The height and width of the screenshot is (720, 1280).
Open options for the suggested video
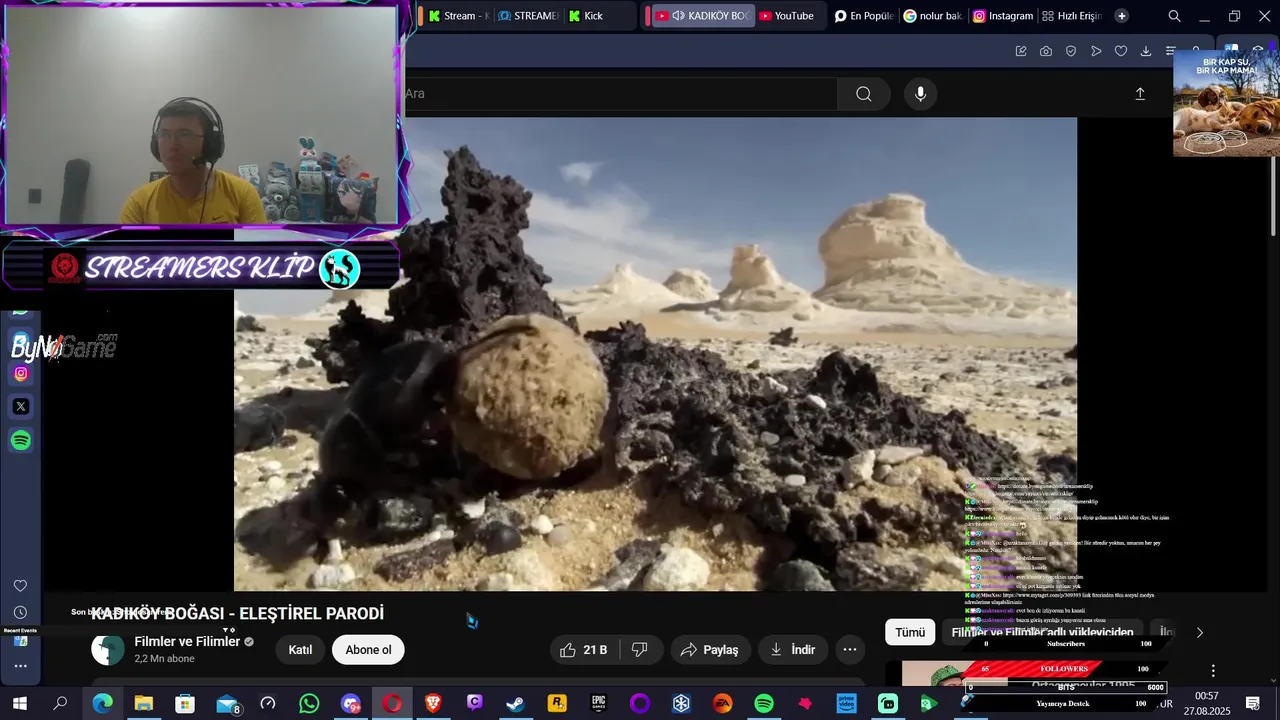1213,671
